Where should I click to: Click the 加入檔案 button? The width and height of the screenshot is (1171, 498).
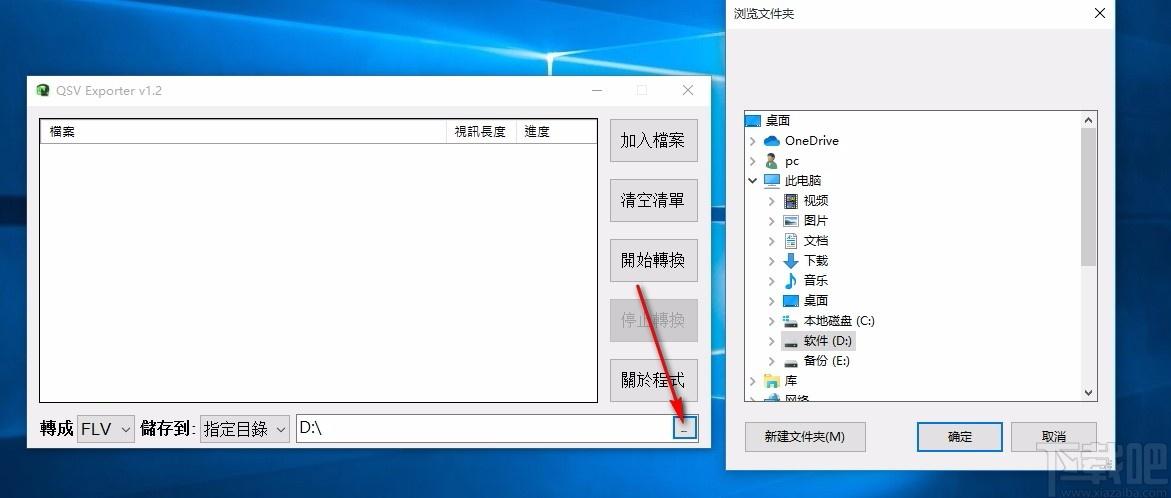(x=653, y=140)
